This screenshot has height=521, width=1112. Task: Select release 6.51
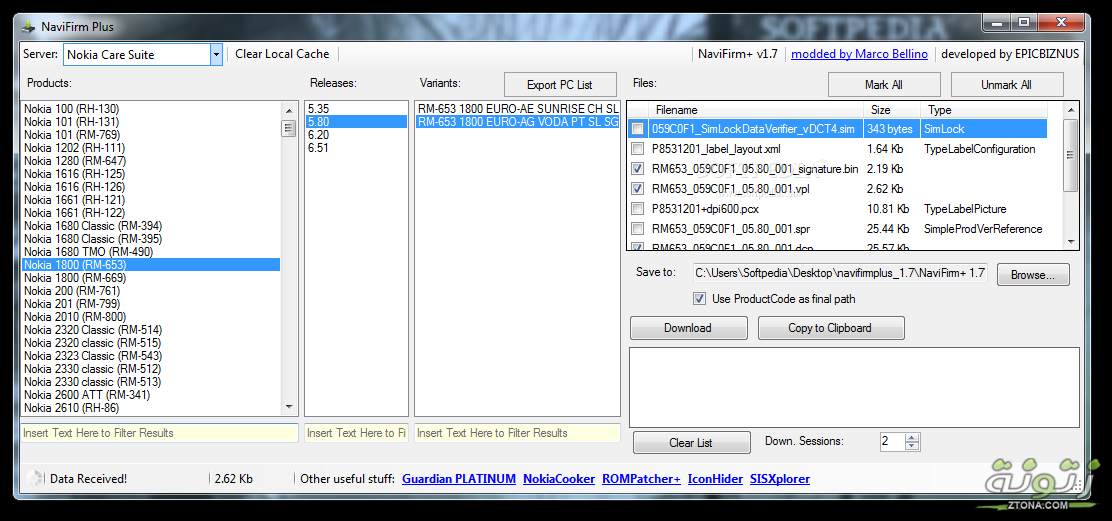click(356, 147)
